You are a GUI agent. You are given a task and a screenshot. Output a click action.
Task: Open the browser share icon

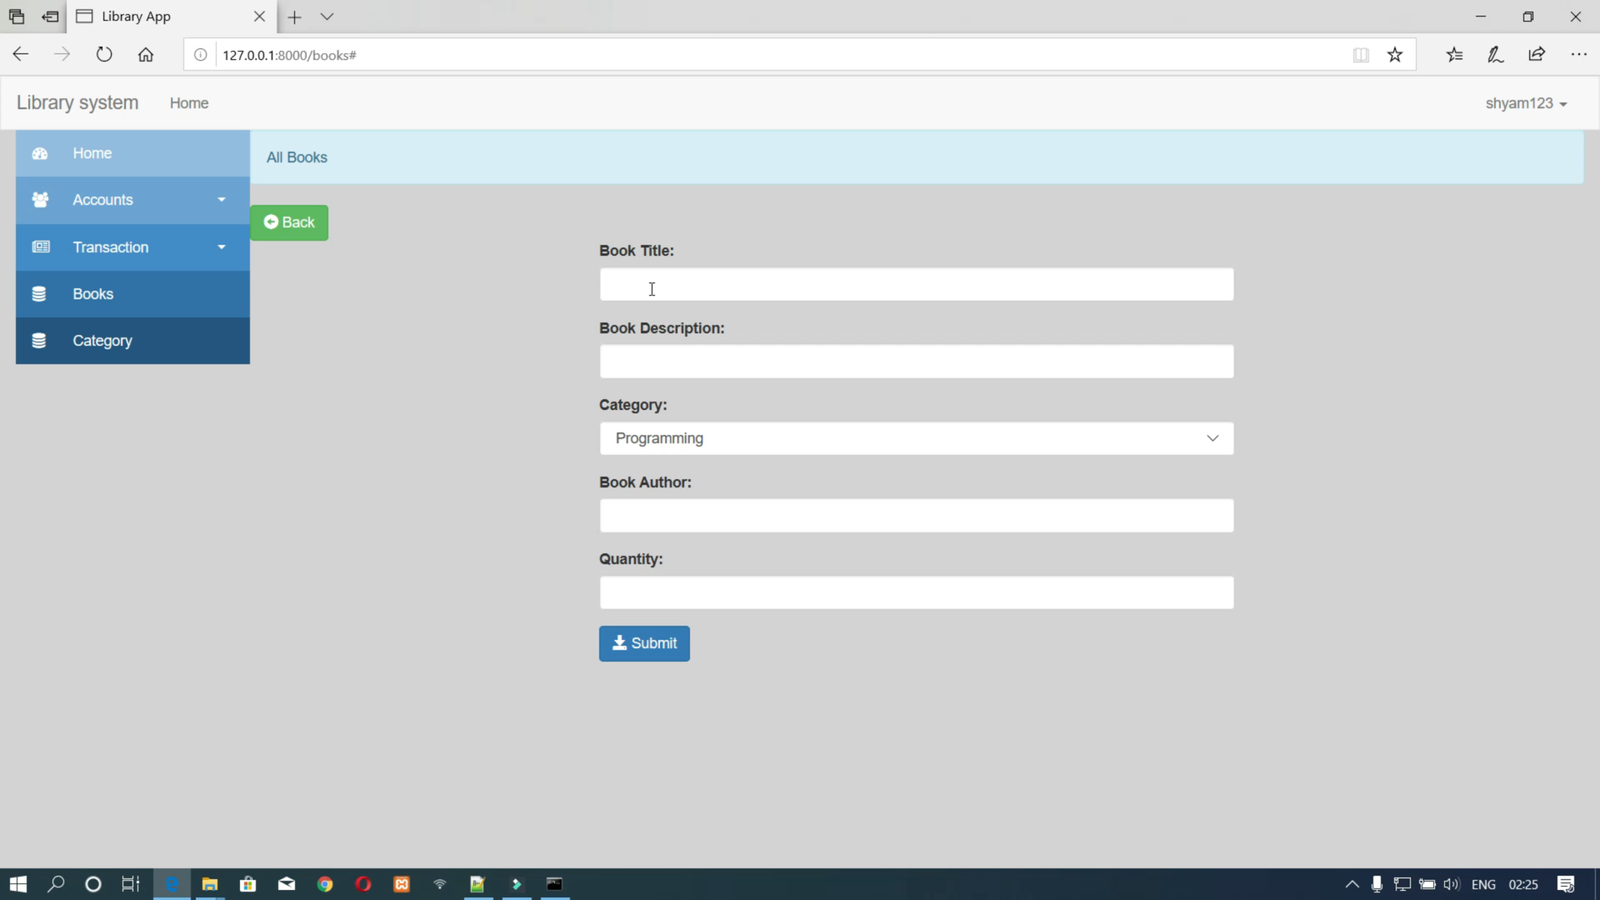click(x=1537, y=55)
